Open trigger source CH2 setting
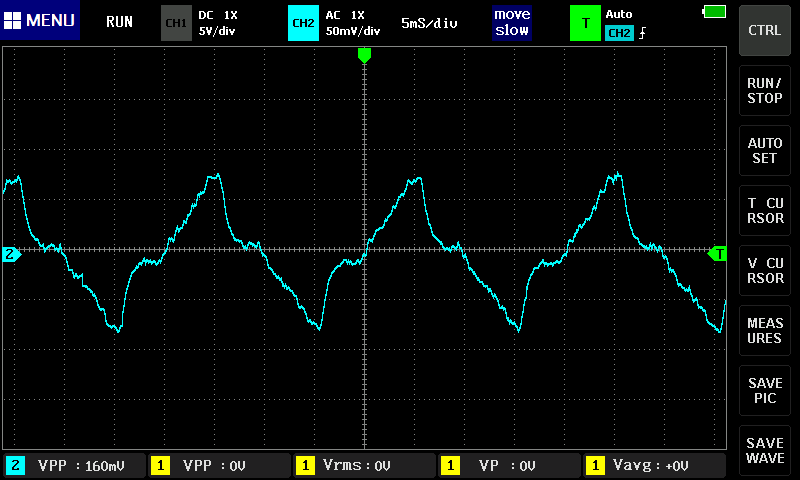The height and width of the screenshot is (480, 800). pyautogui.click(x=620, y=33)
